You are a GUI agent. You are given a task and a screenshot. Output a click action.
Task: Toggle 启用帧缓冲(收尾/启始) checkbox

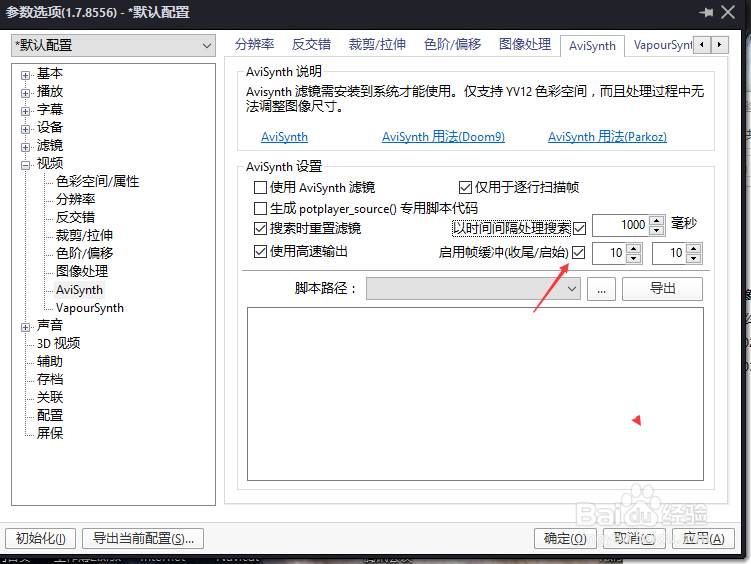tap(578, 252)
